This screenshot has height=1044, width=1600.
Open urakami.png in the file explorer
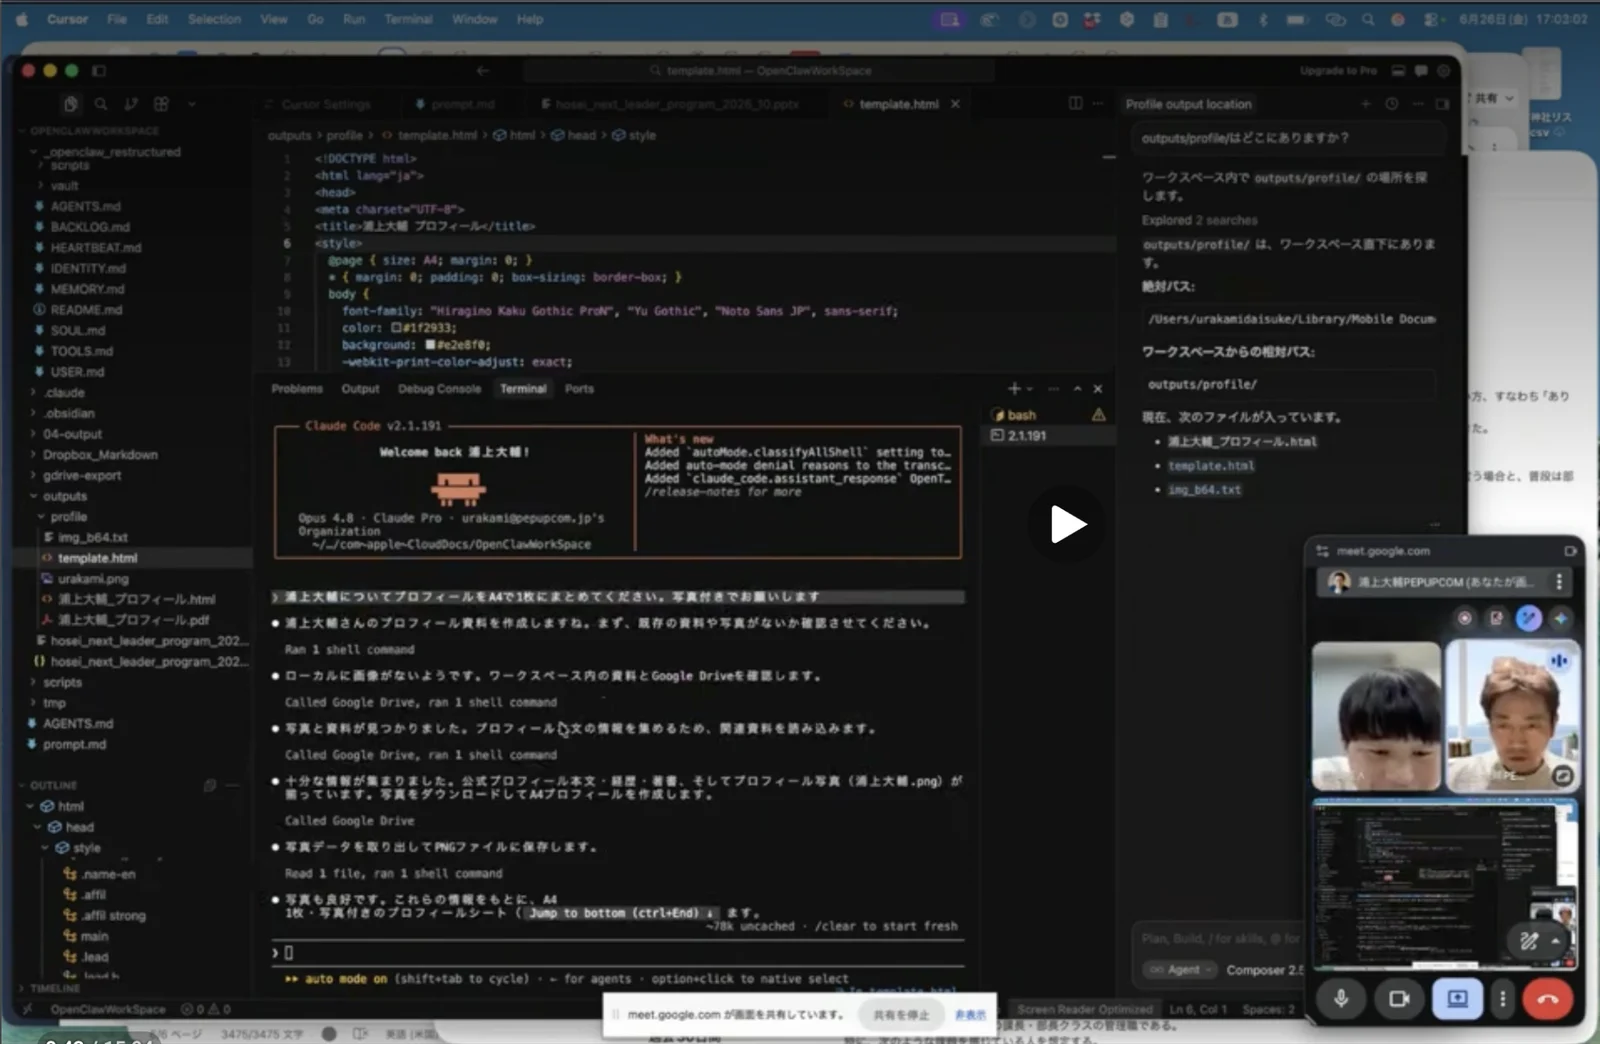coord(93,579)
